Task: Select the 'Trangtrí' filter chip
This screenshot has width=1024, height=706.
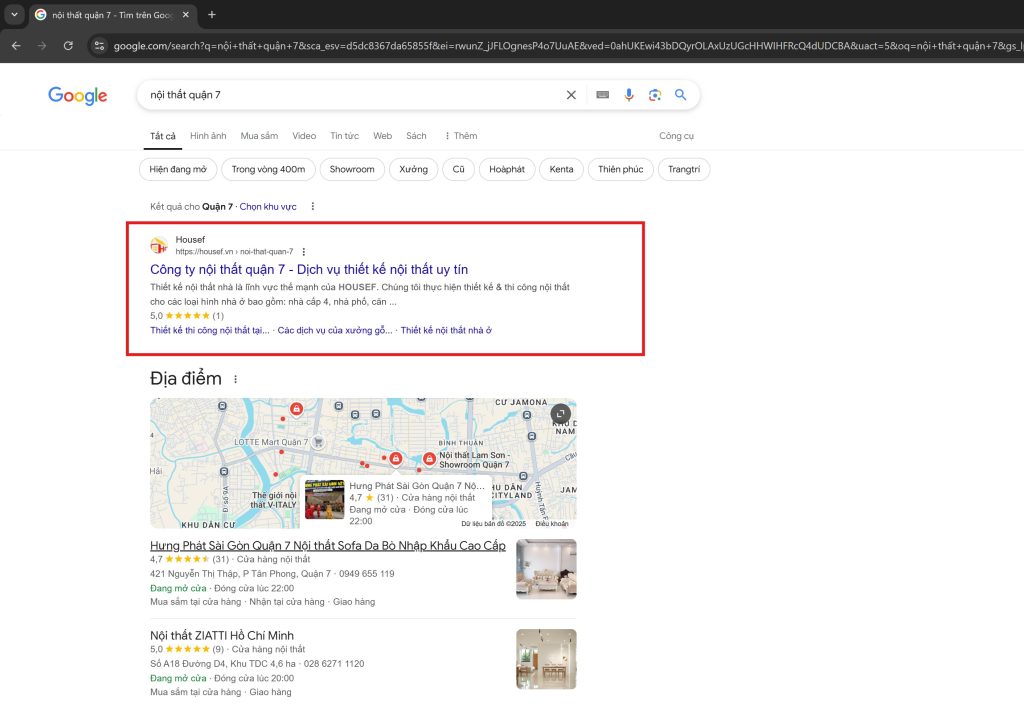Action: click(x=684, y=169)
